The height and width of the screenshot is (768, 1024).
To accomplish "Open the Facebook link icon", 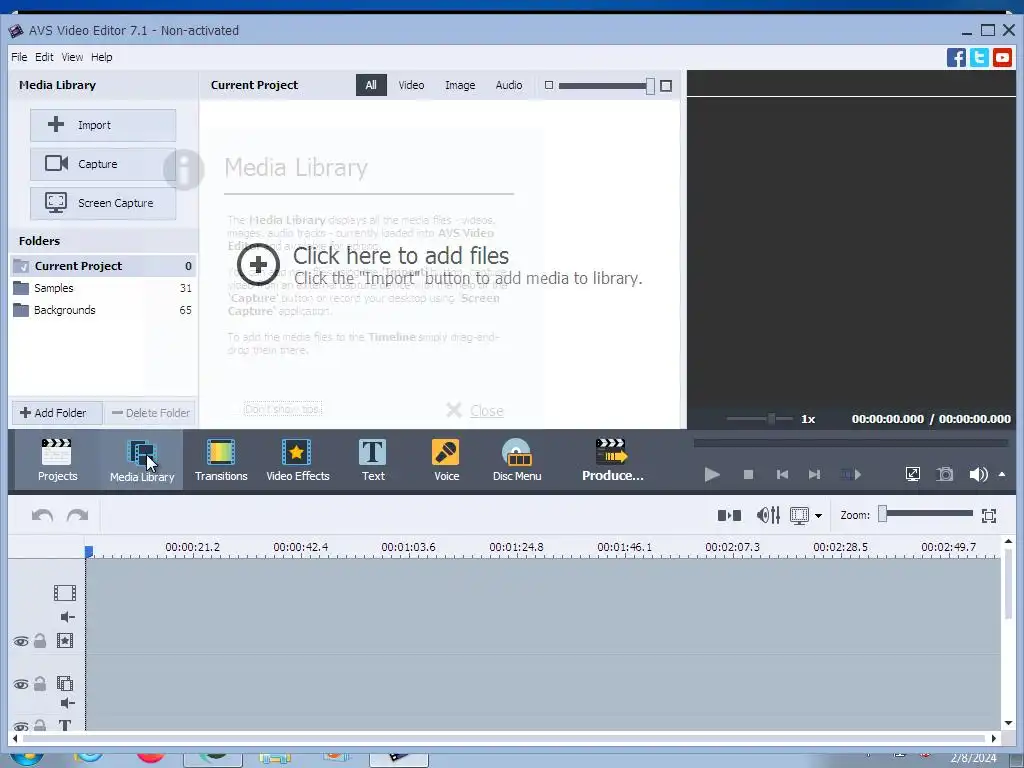I will (956, 57).
